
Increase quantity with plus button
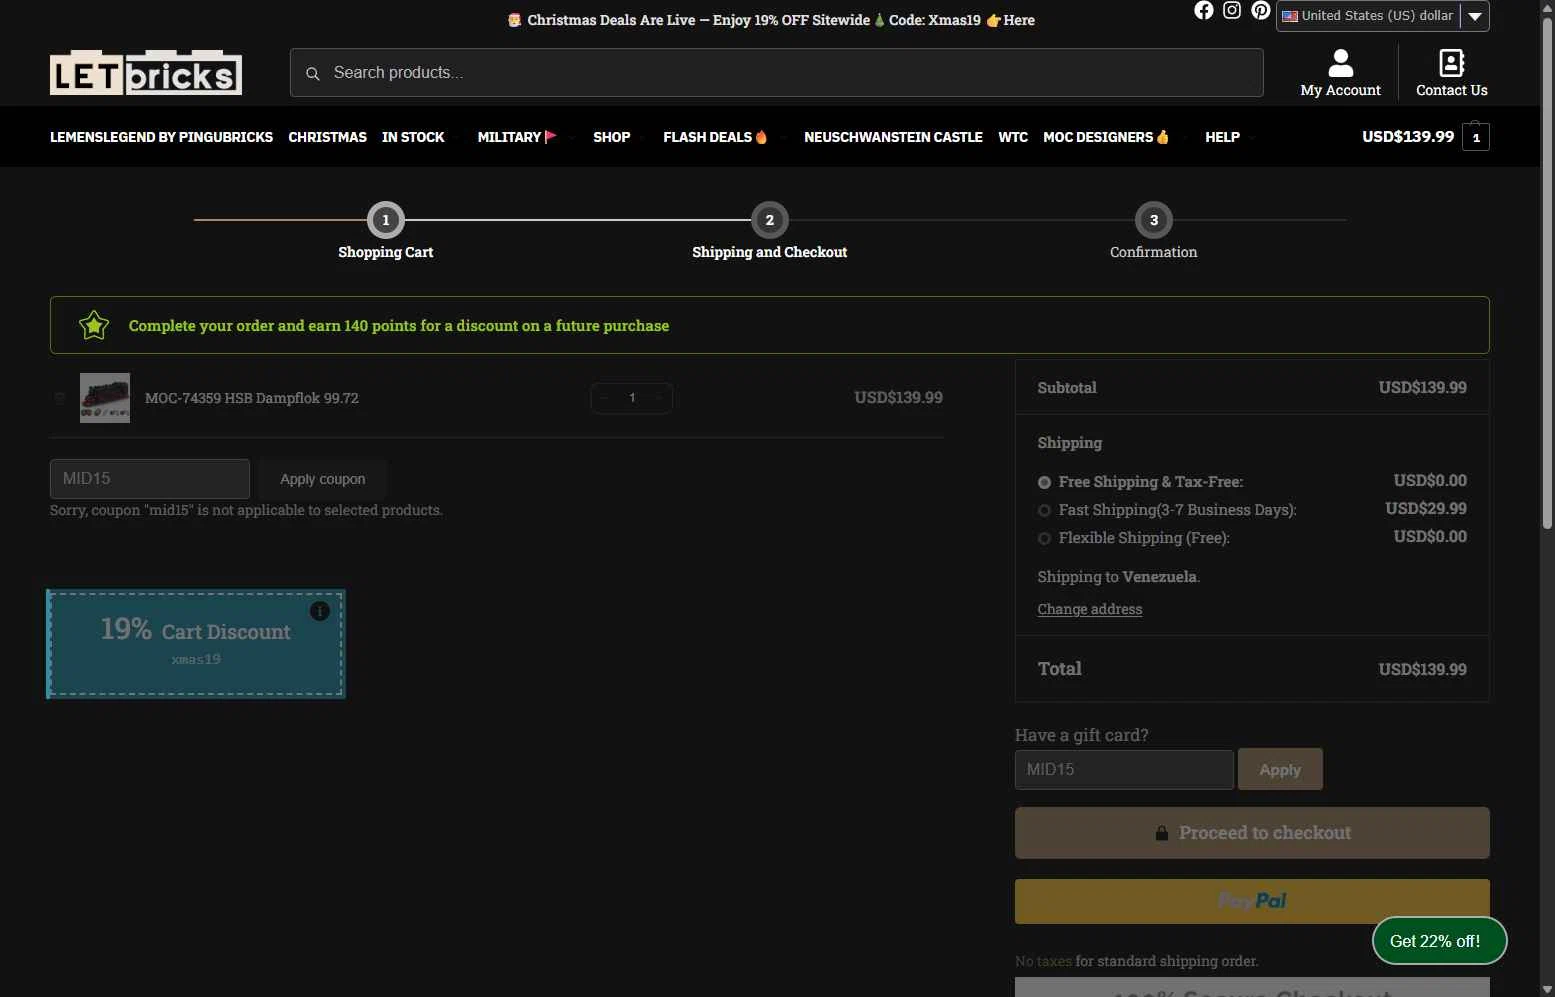[x=658, y=398]
